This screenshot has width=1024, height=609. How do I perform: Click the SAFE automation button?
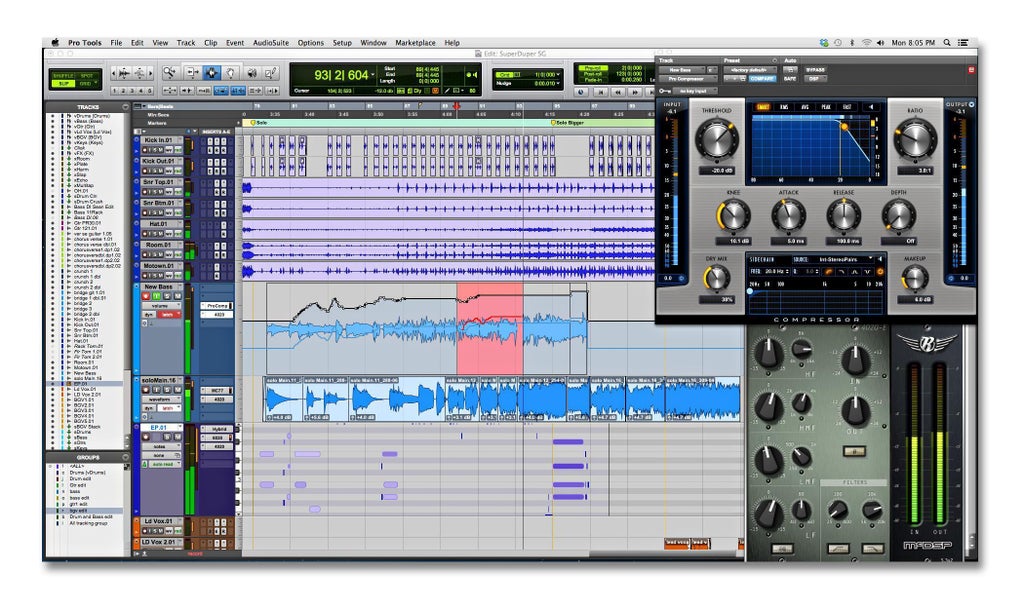coord(790,78)
